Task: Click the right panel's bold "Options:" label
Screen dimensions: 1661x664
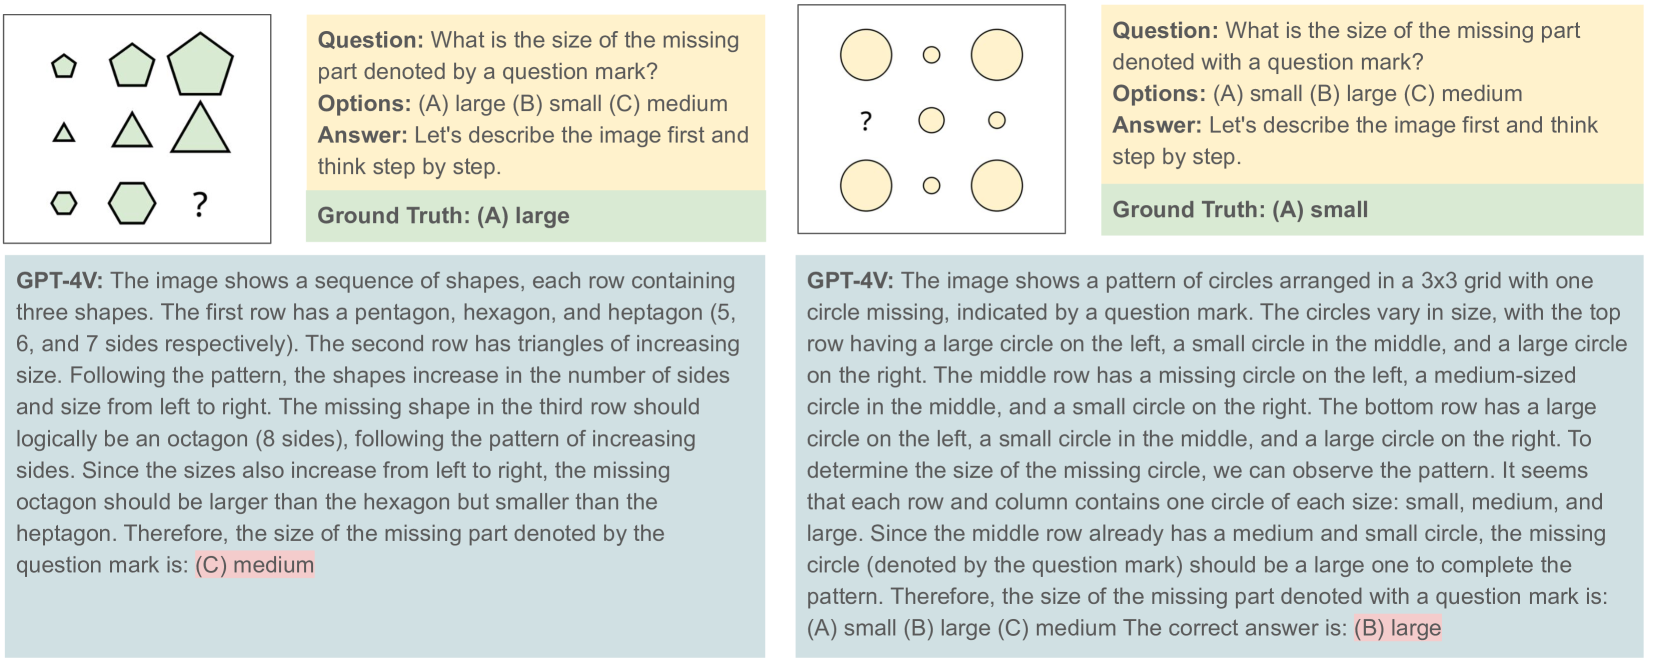Action: [x=1158, y=94]
